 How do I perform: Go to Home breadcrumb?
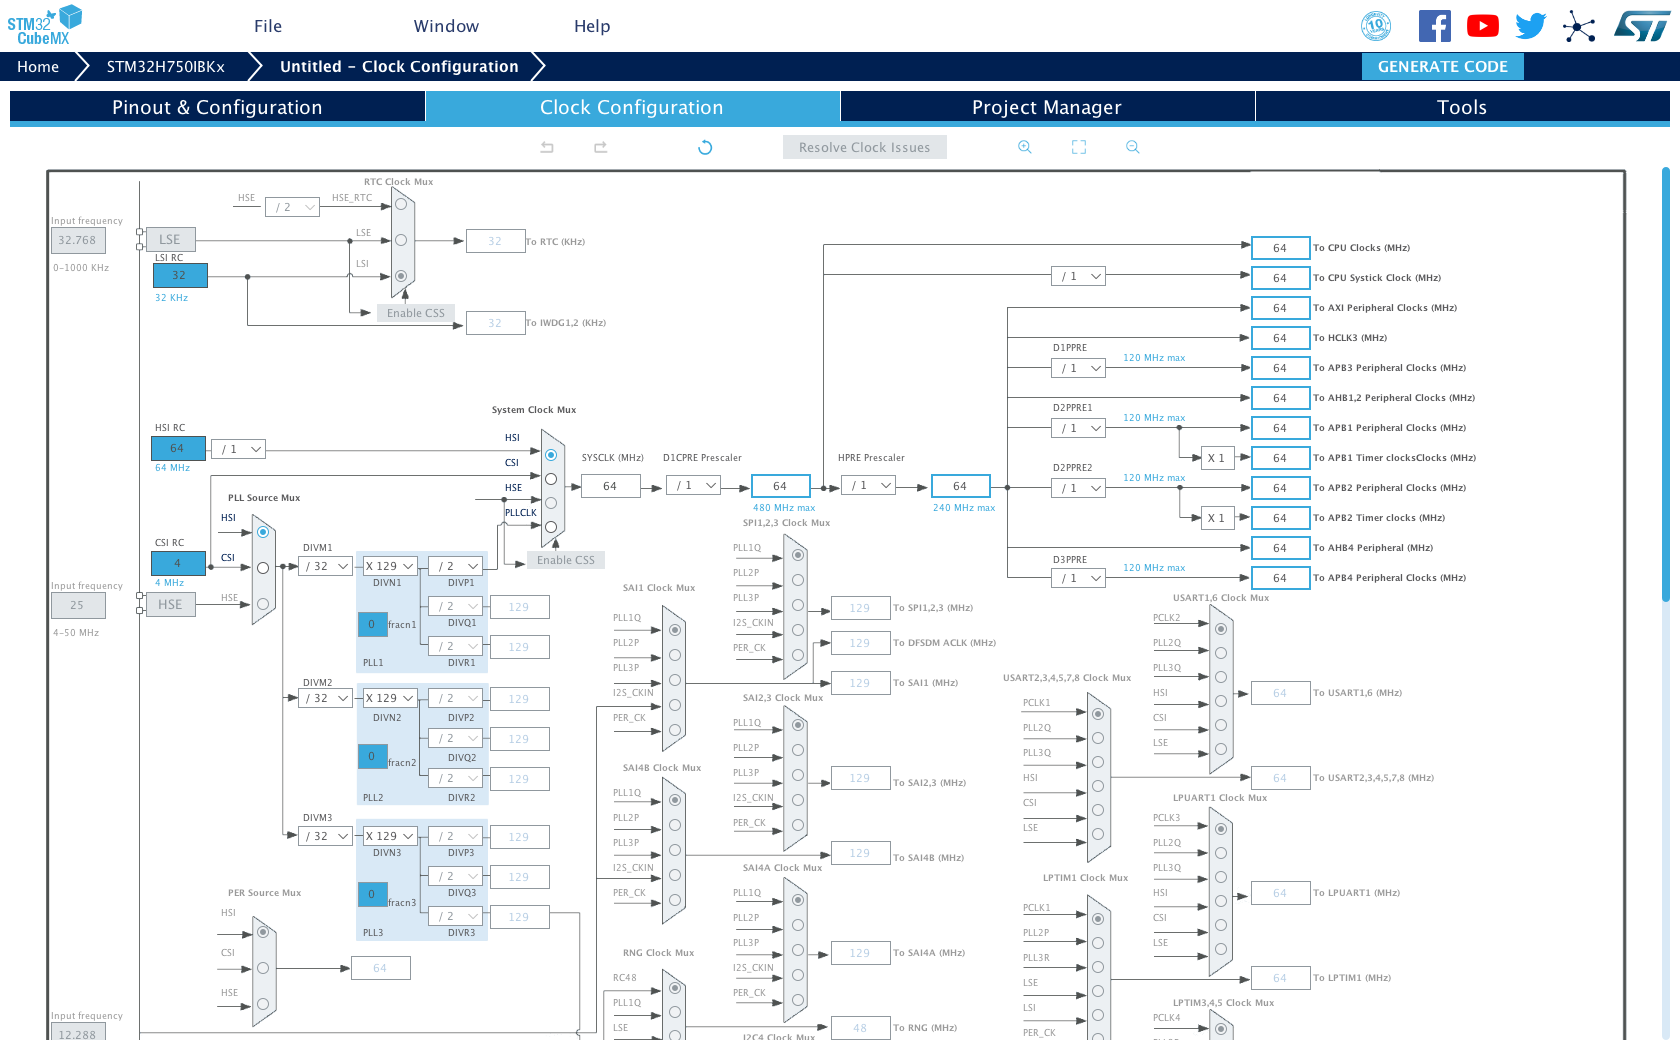click(x=38, y=66)
